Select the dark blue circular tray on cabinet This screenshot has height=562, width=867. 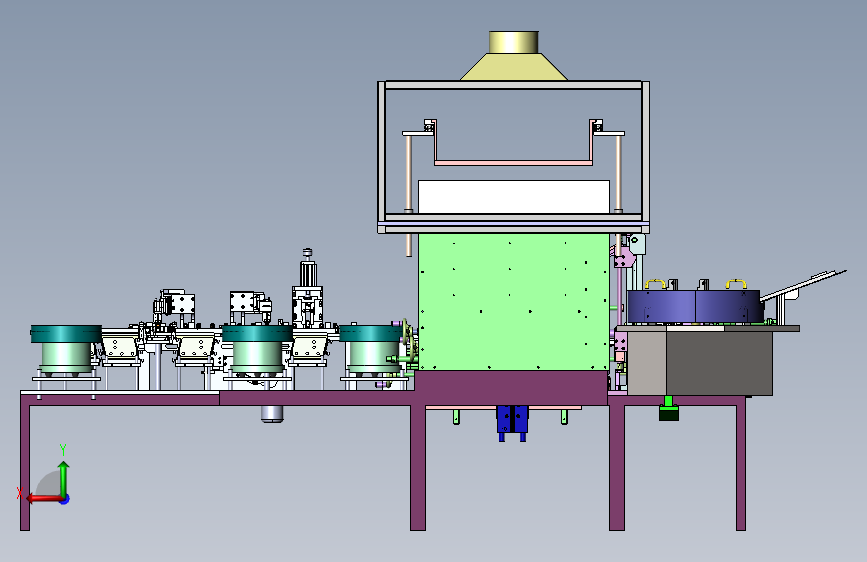click(x=696, y=306)
